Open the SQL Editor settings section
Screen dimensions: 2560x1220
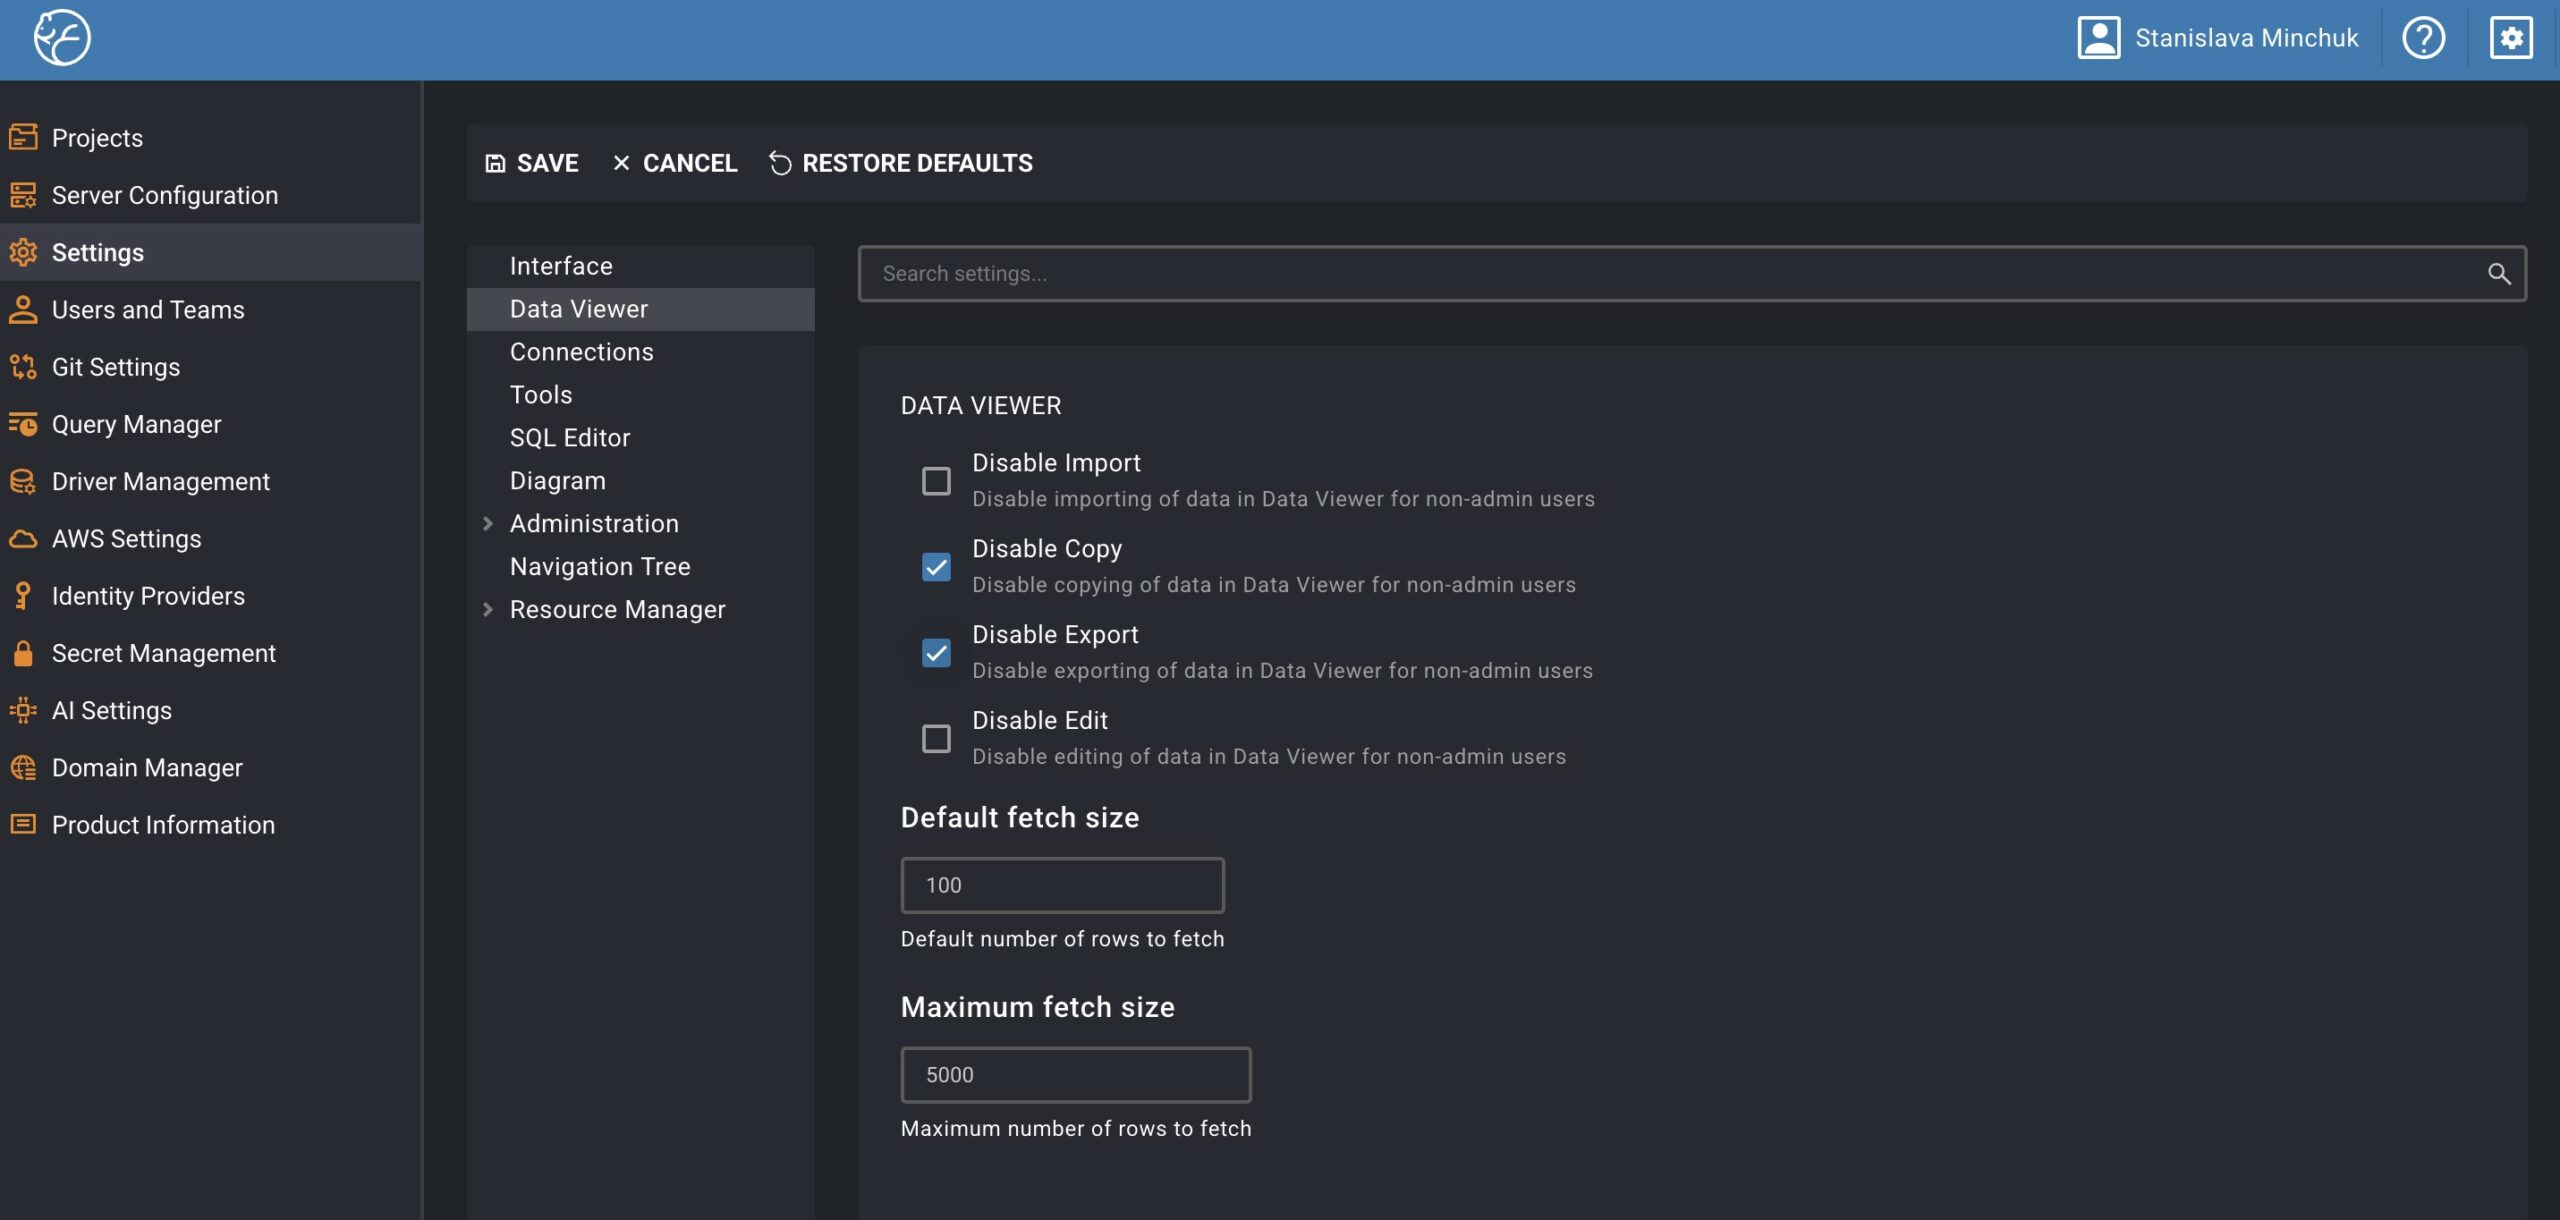[x=569, y=438]
